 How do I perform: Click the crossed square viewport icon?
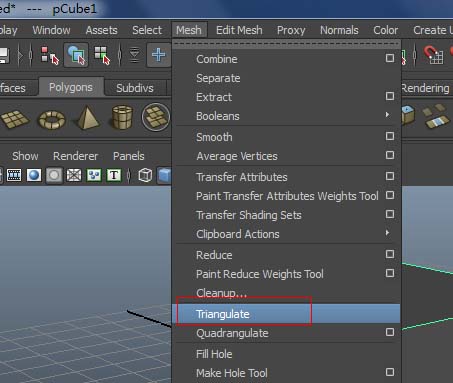pos(74,175)
